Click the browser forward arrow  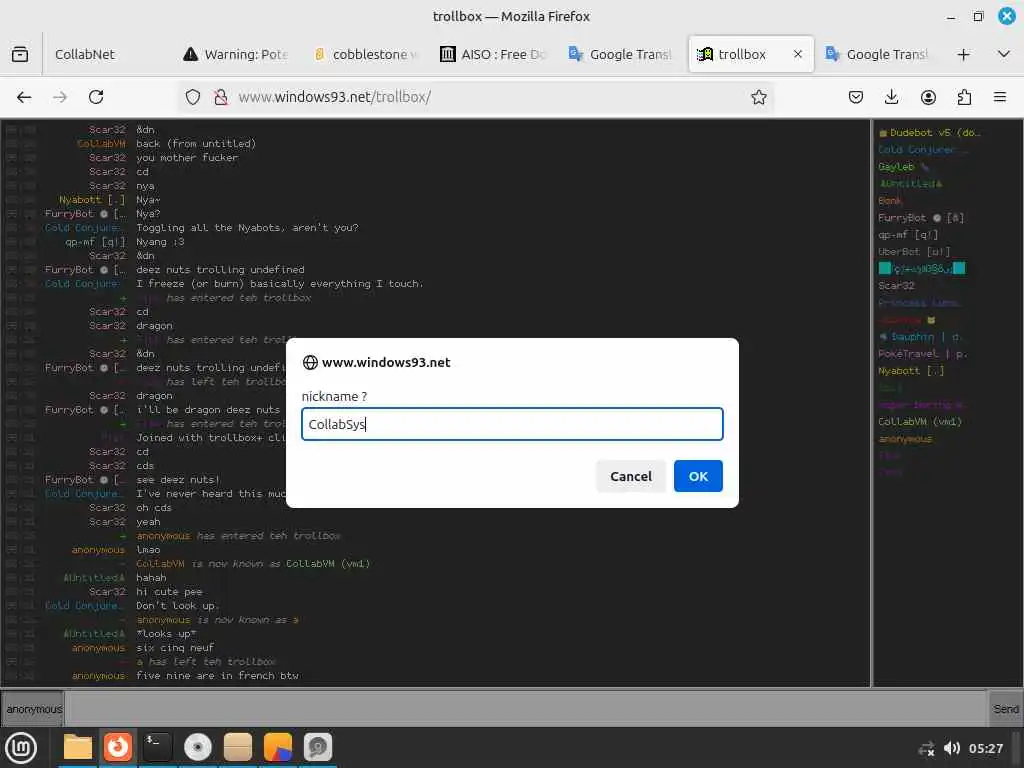60,97
